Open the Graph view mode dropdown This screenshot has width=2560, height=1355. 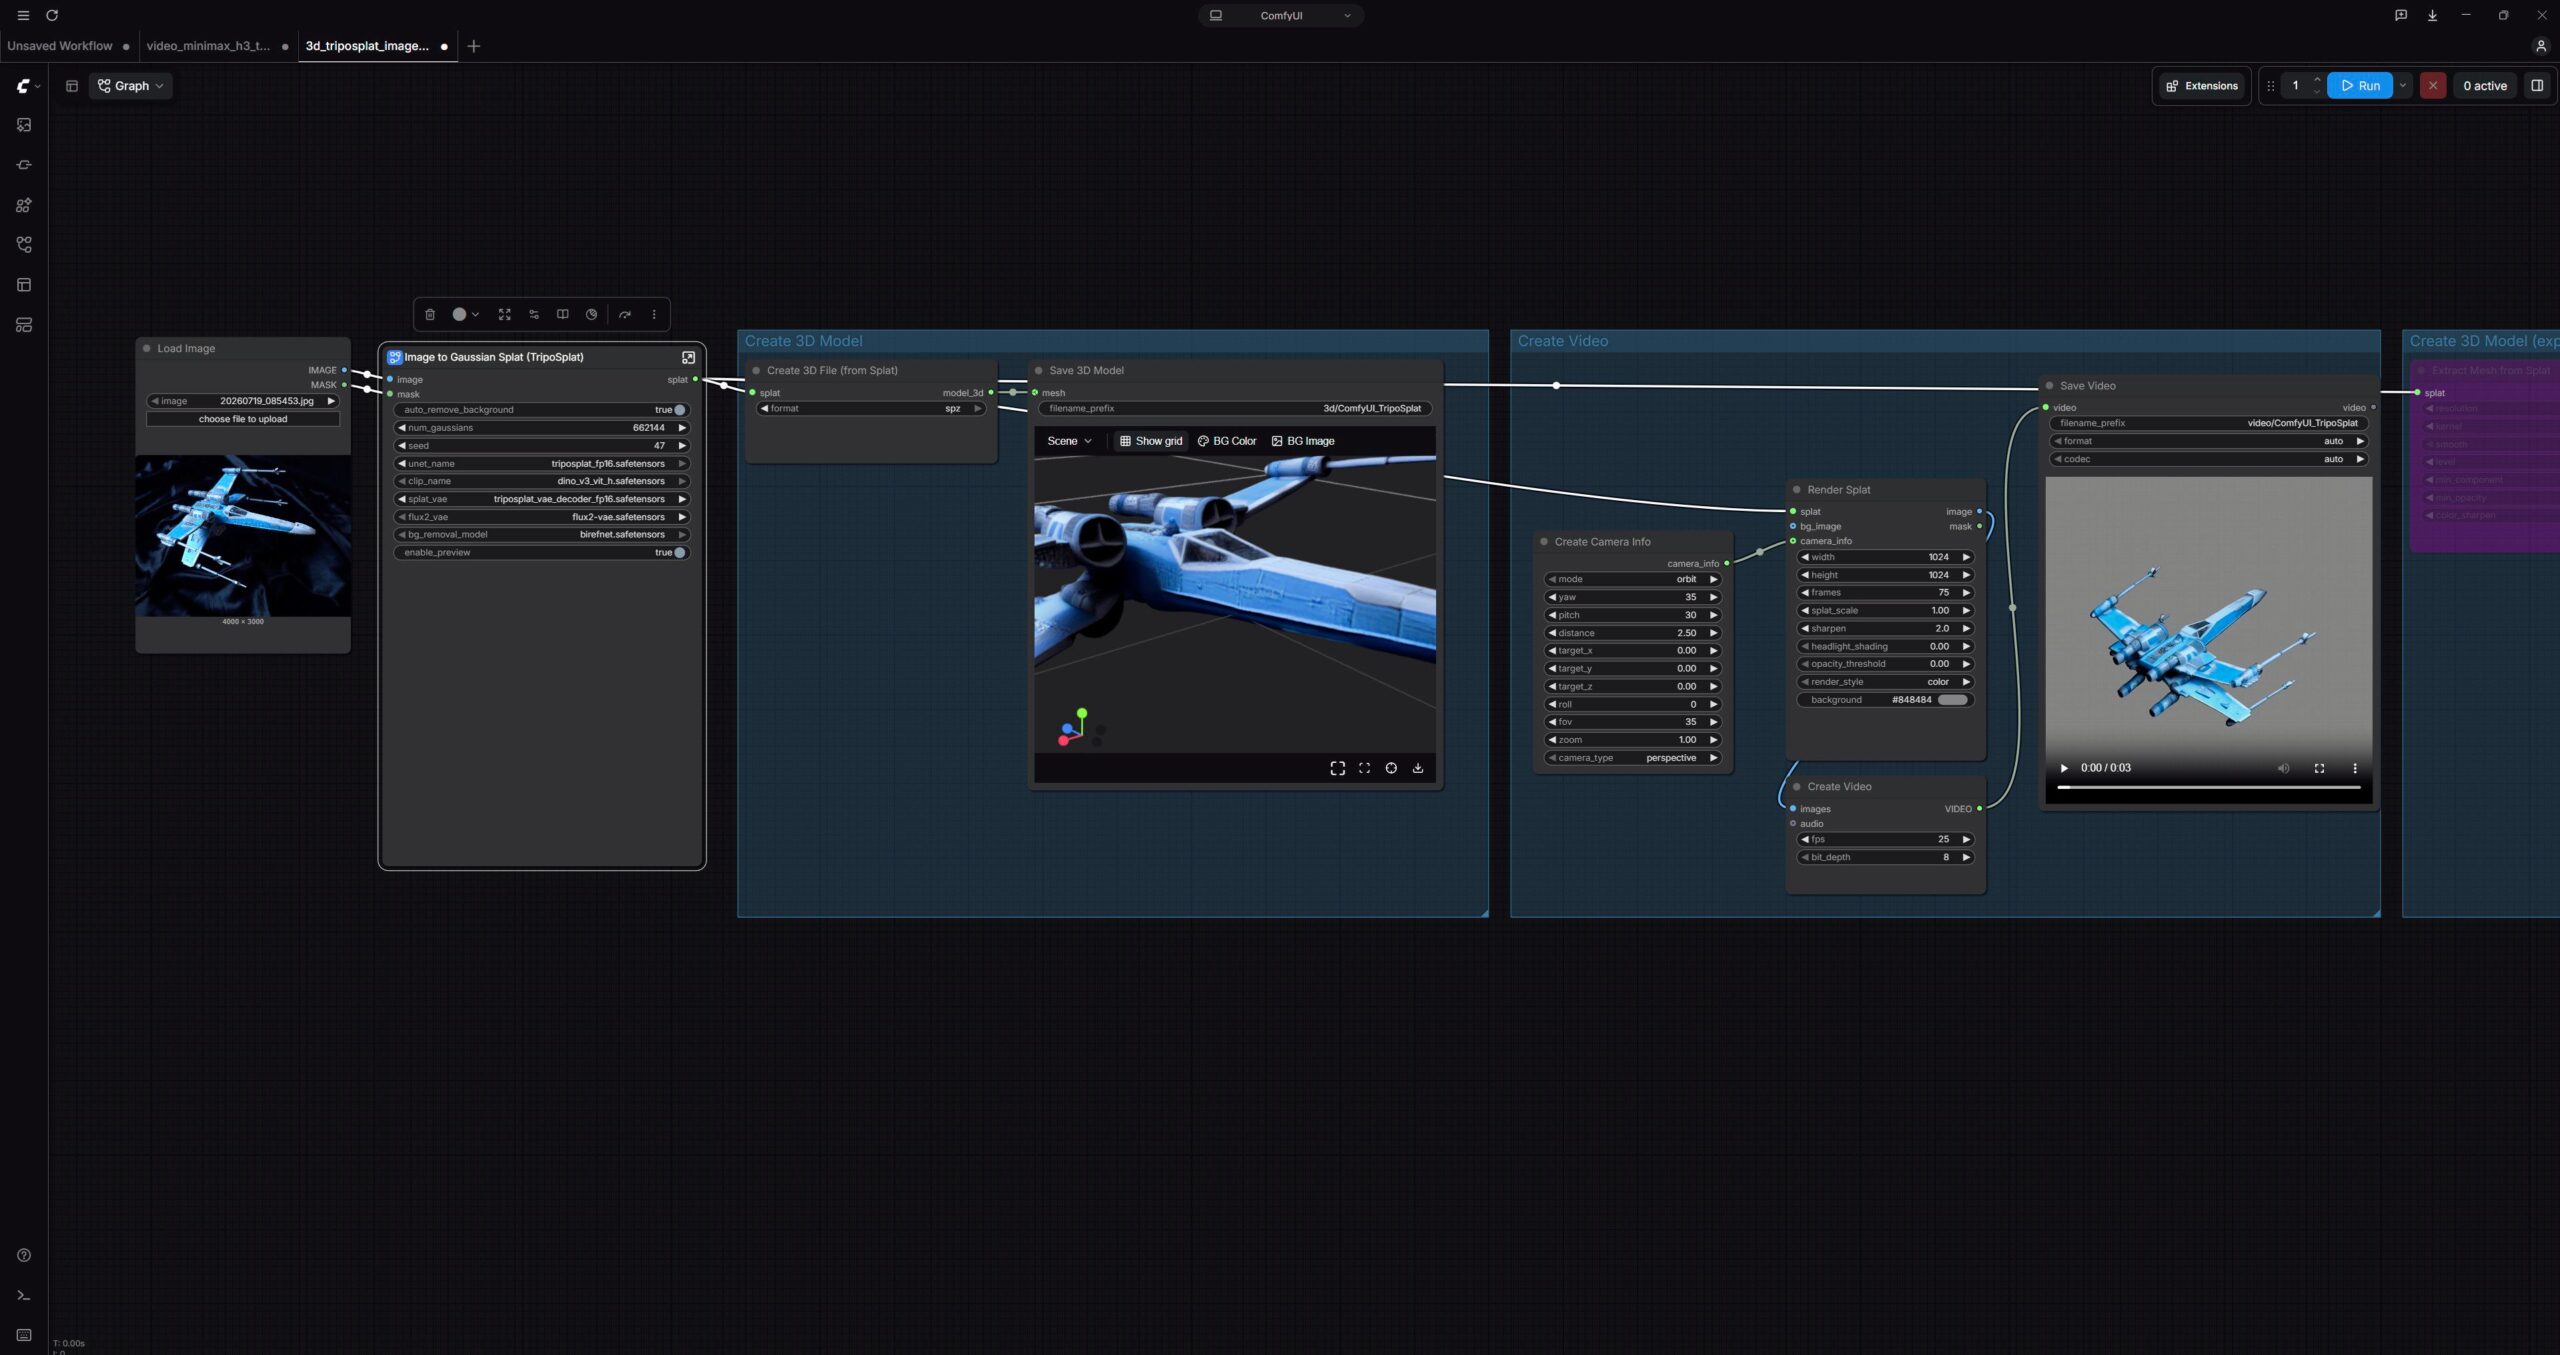130,86
